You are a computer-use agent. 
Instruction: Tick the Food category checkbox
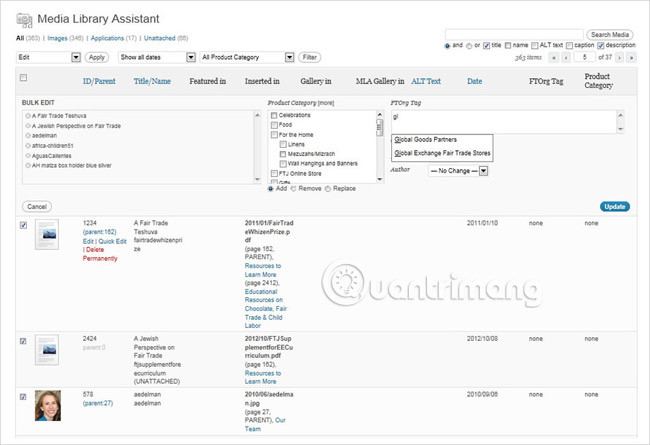(275, 125)
